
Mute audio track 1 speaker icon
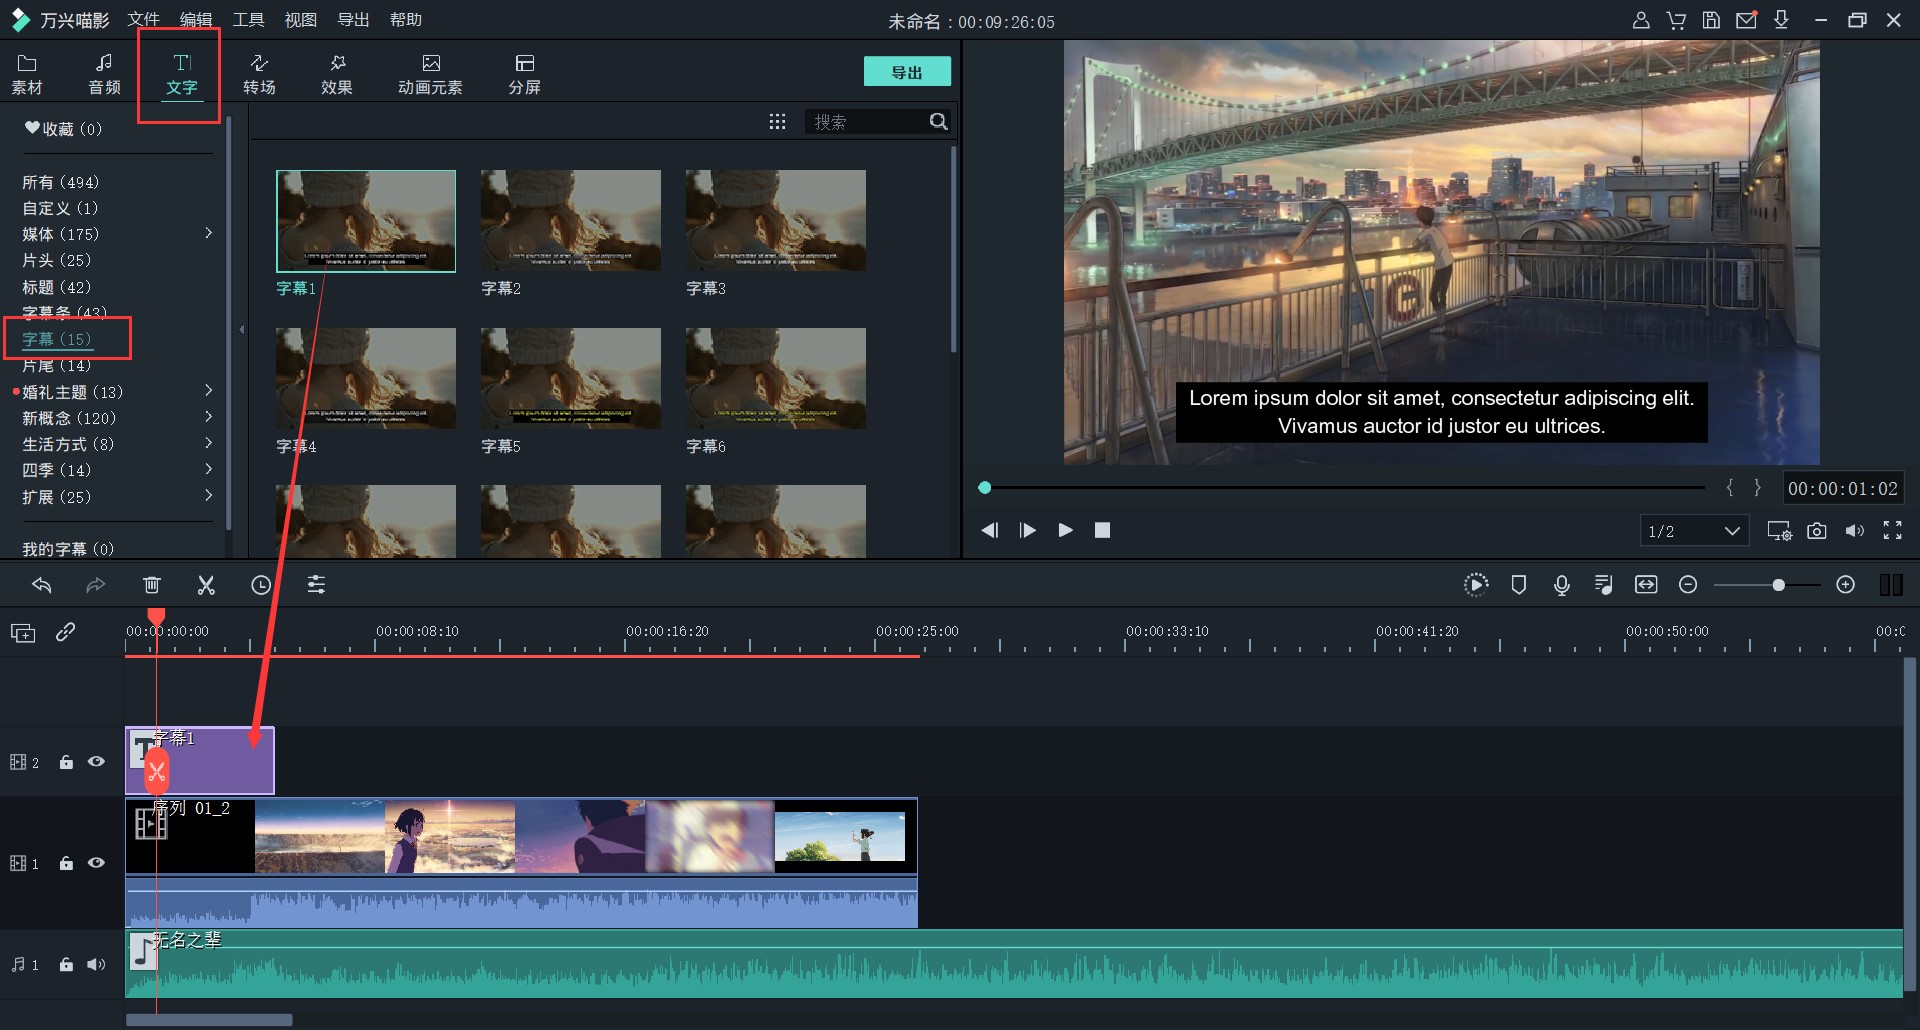pos(96,964)
